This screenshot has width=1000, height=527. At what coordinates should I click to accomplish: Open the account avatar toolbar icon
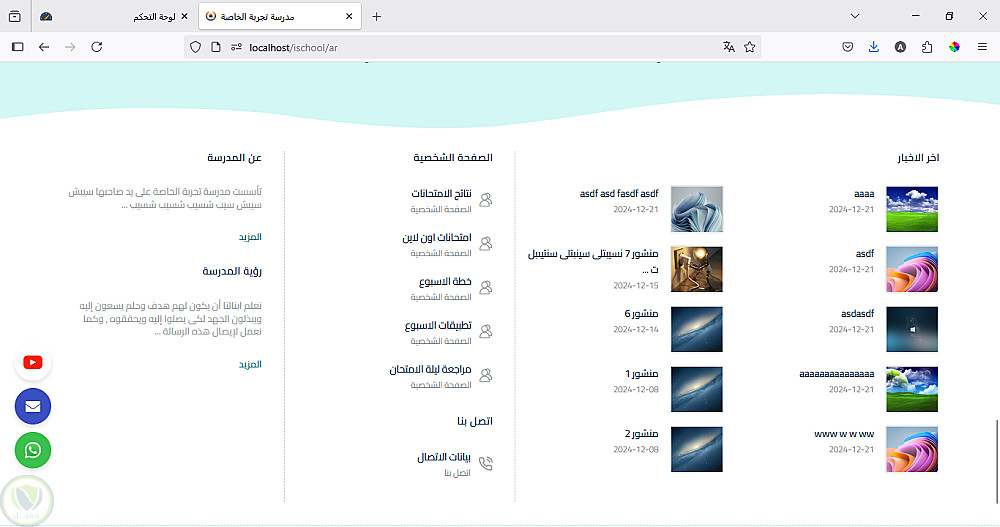coord(900,47)
